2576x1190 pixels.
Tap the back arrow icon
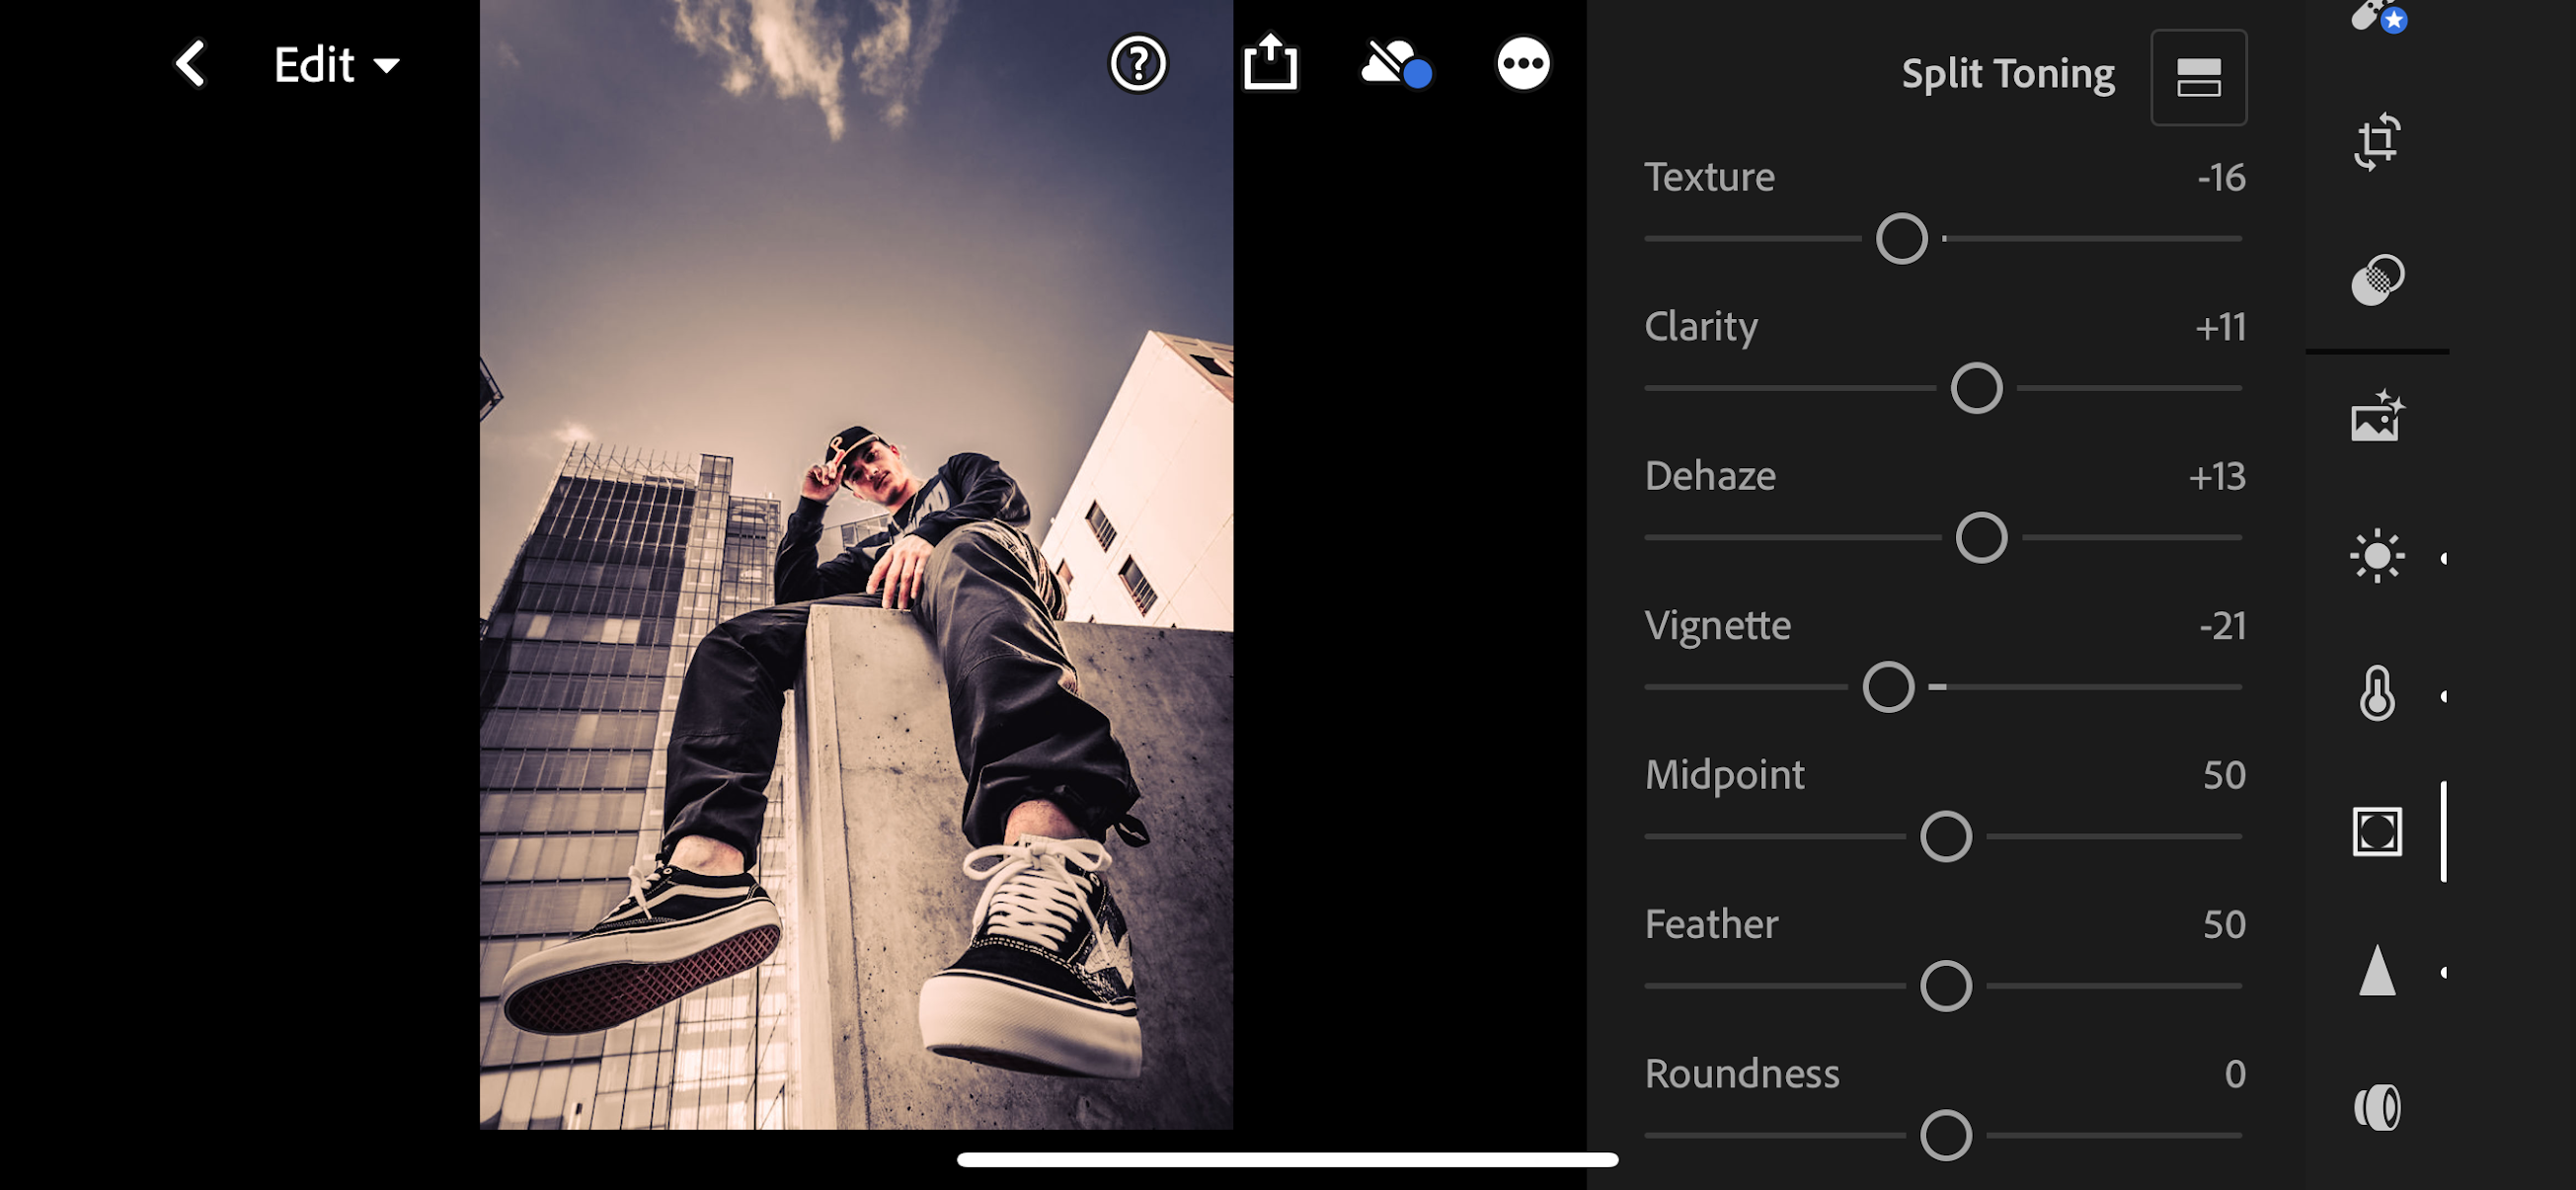tap(190, 65)
